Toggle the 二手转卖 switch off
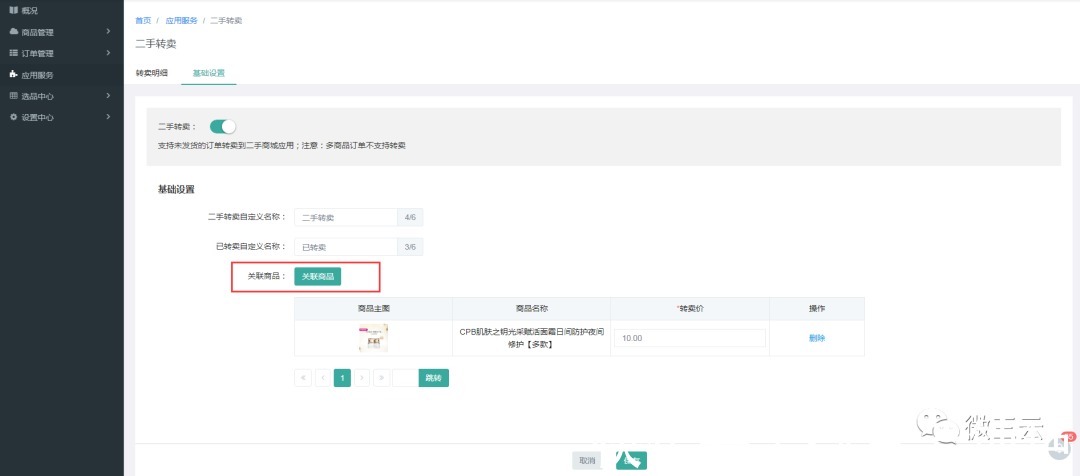Screen dimensions: 1080x476 click(x=222, y=127)
